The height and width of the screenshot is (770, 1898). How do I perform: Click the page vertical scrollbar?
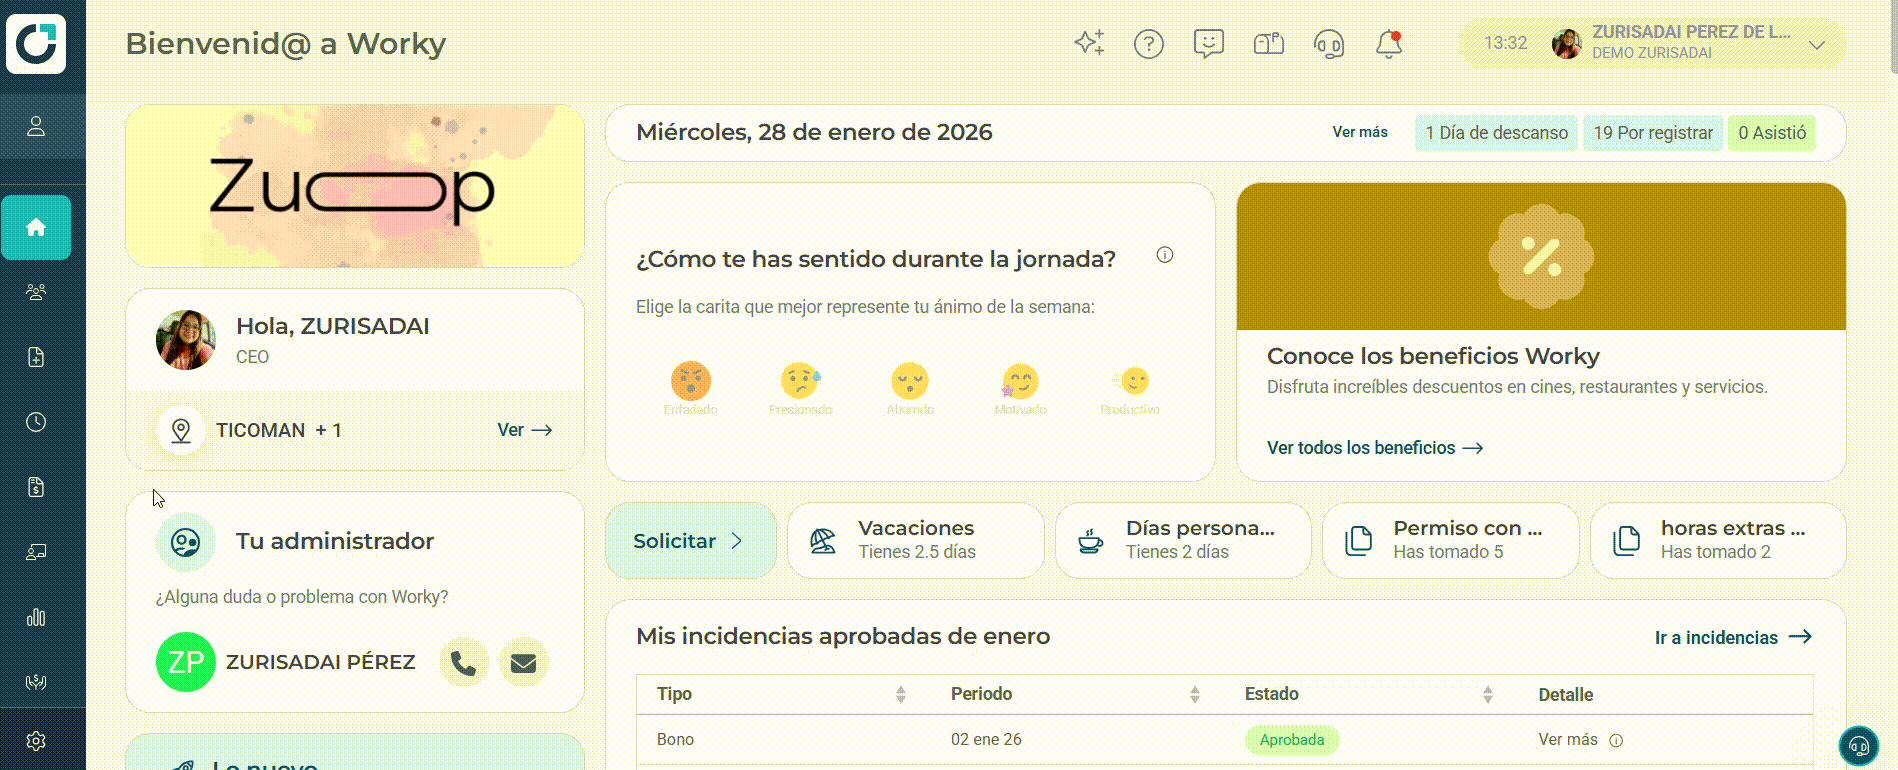[x=1893, y=36]
